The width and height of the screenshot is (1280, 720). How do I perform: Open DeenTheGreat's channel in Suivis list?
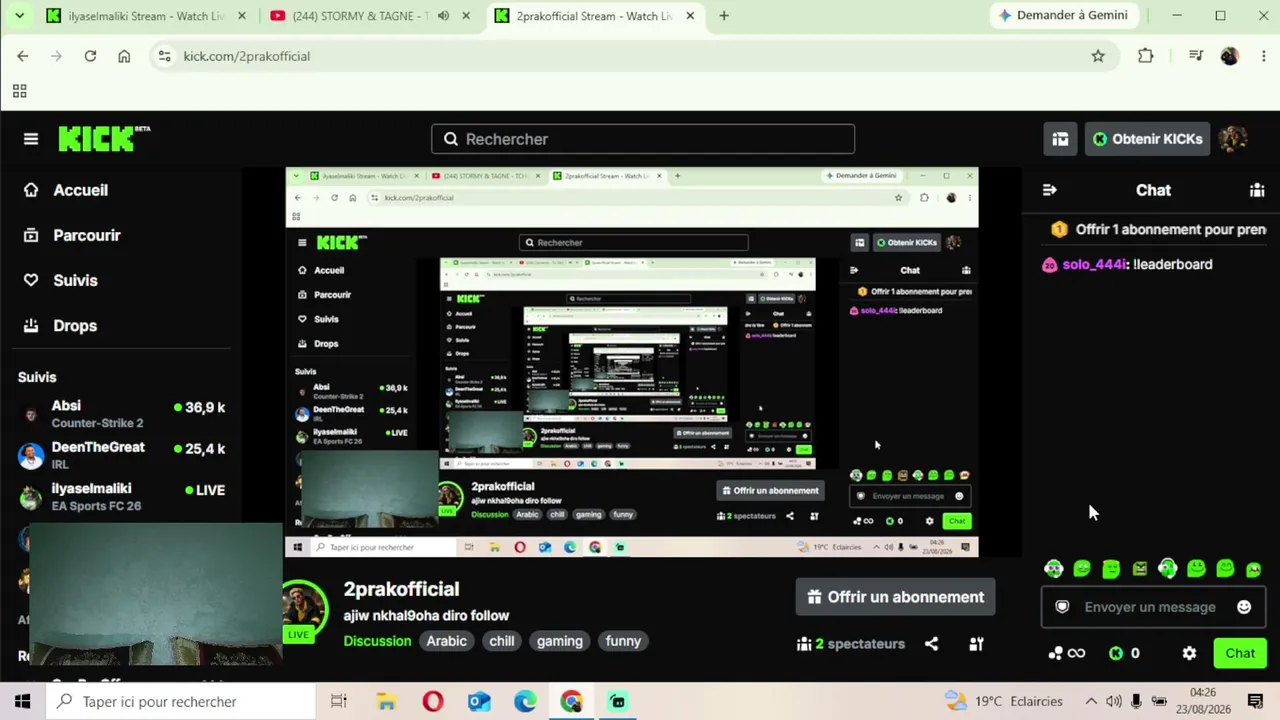[x=122, y=455]
